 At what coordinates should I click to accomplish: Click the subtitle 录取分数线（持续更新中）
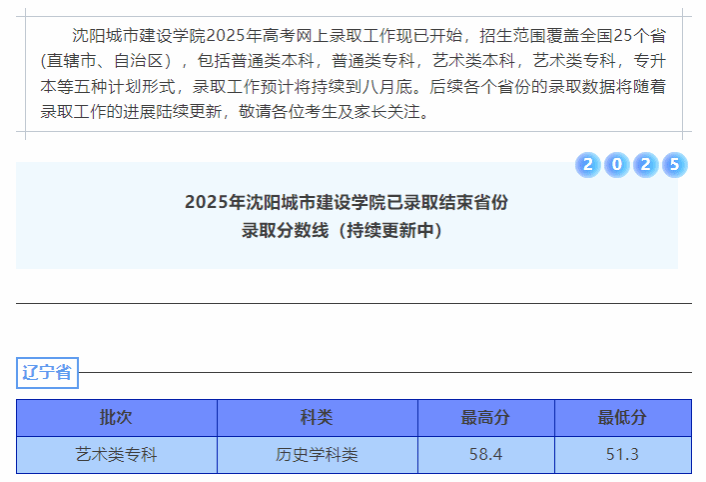(342, 230)
